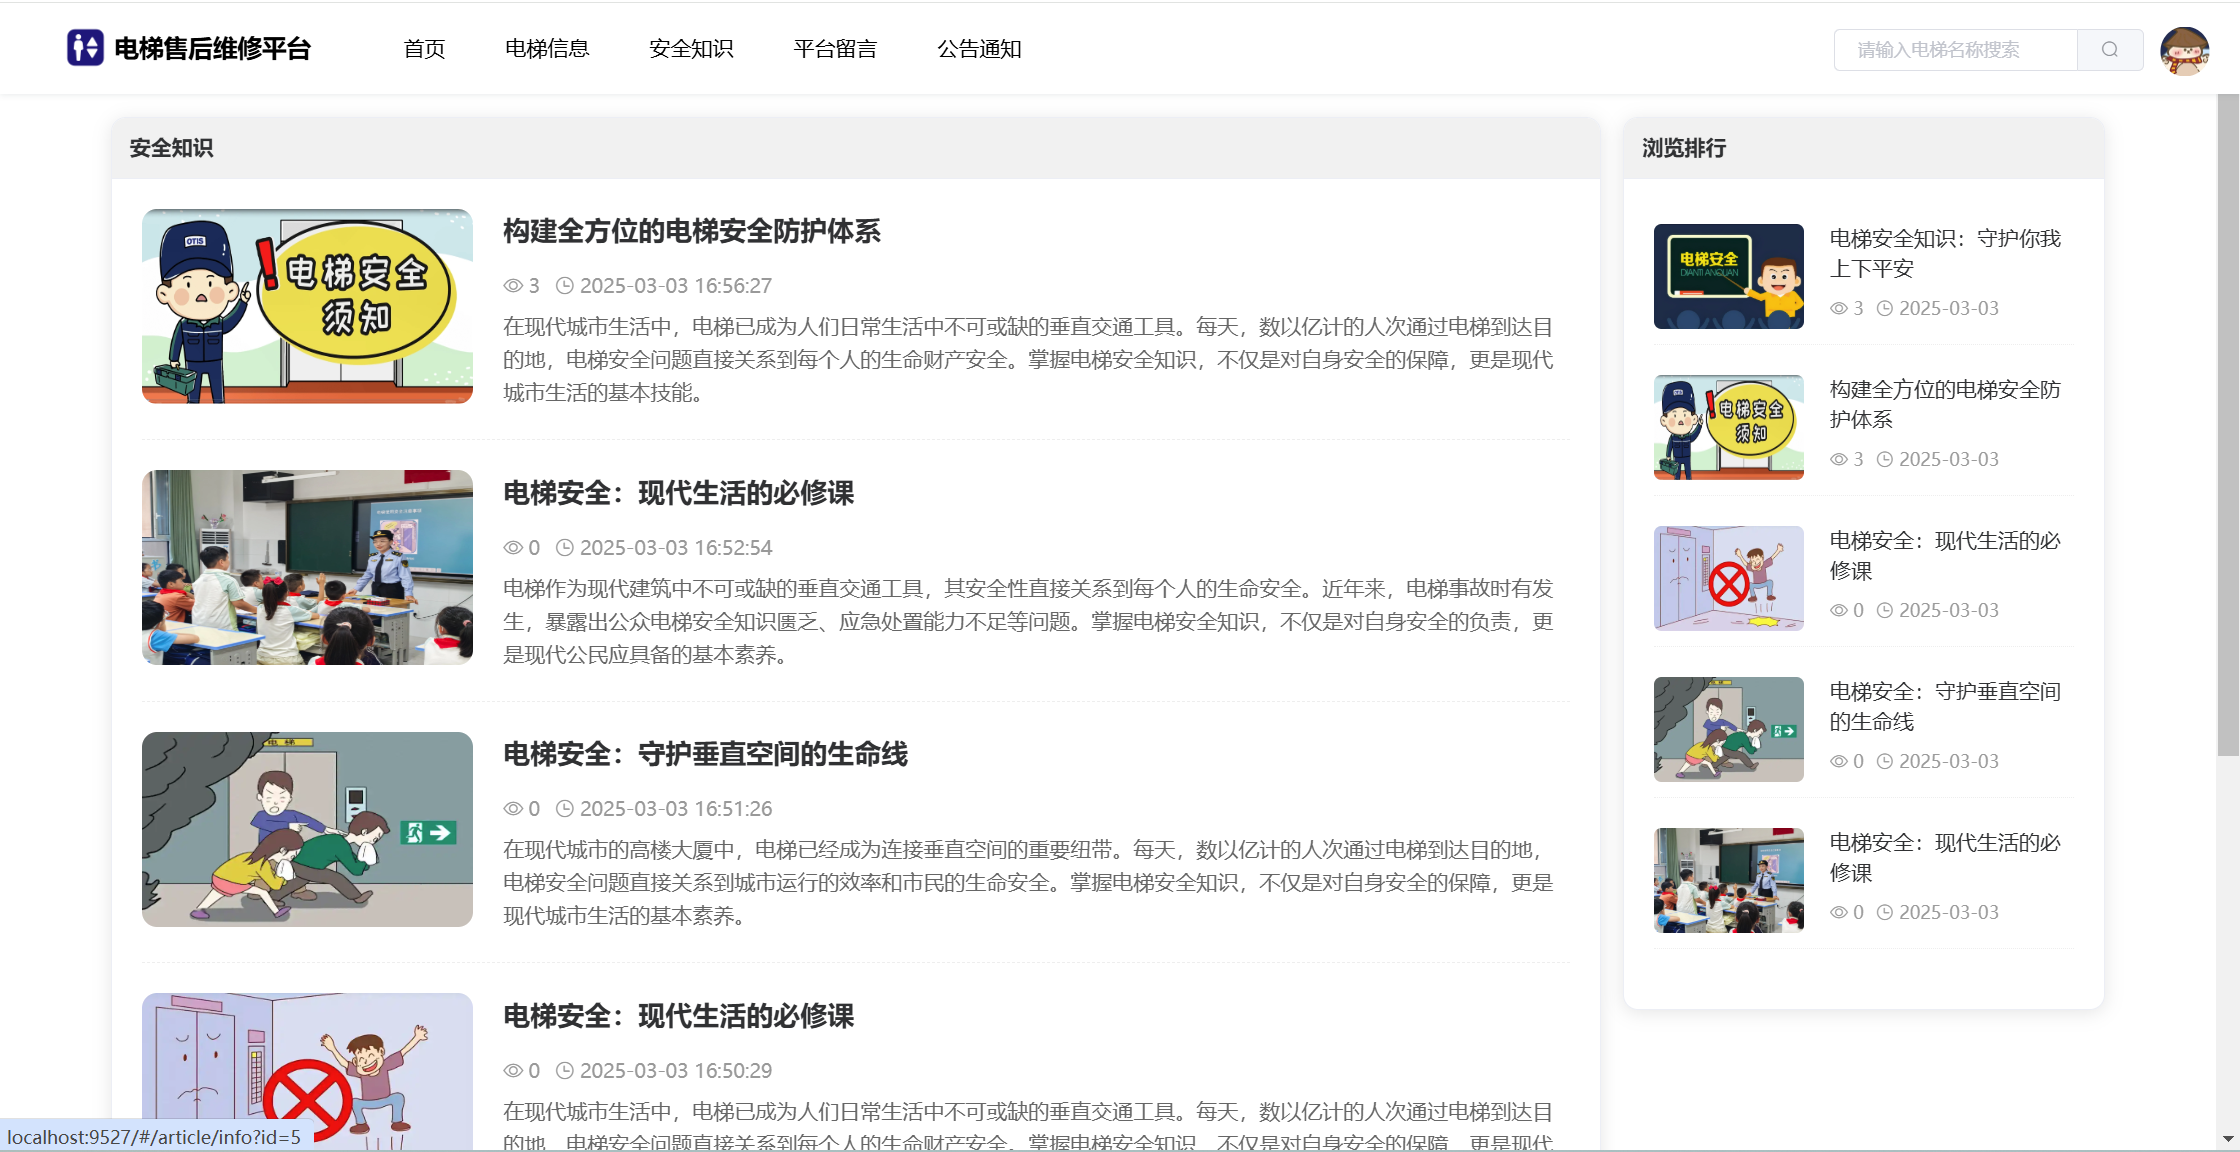Click the elevator name search input field
The height and width of the screenshot is (1152, 2240).
click(x=1954, y=50)
